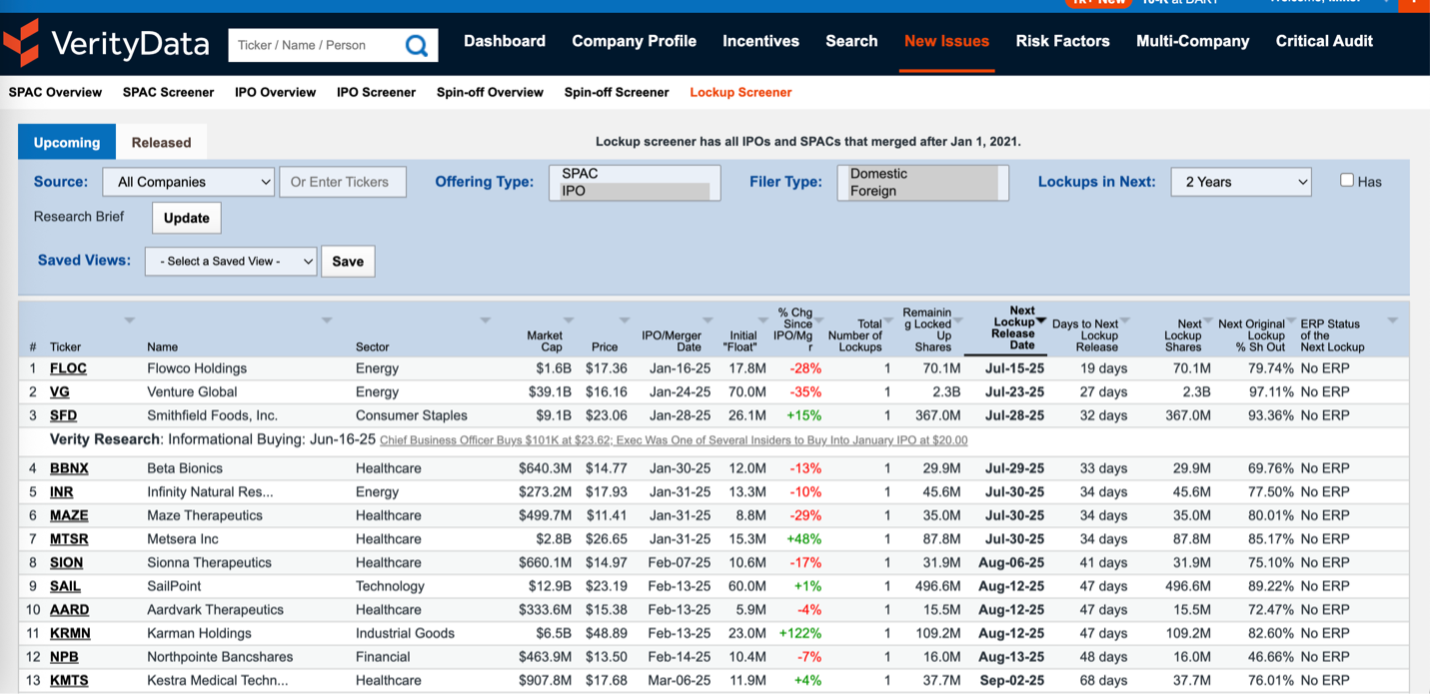Open the Next Original Lockup % filter arrow
The height and width of the screenshot is (696, 1430).
click(x=1291, y=320)
